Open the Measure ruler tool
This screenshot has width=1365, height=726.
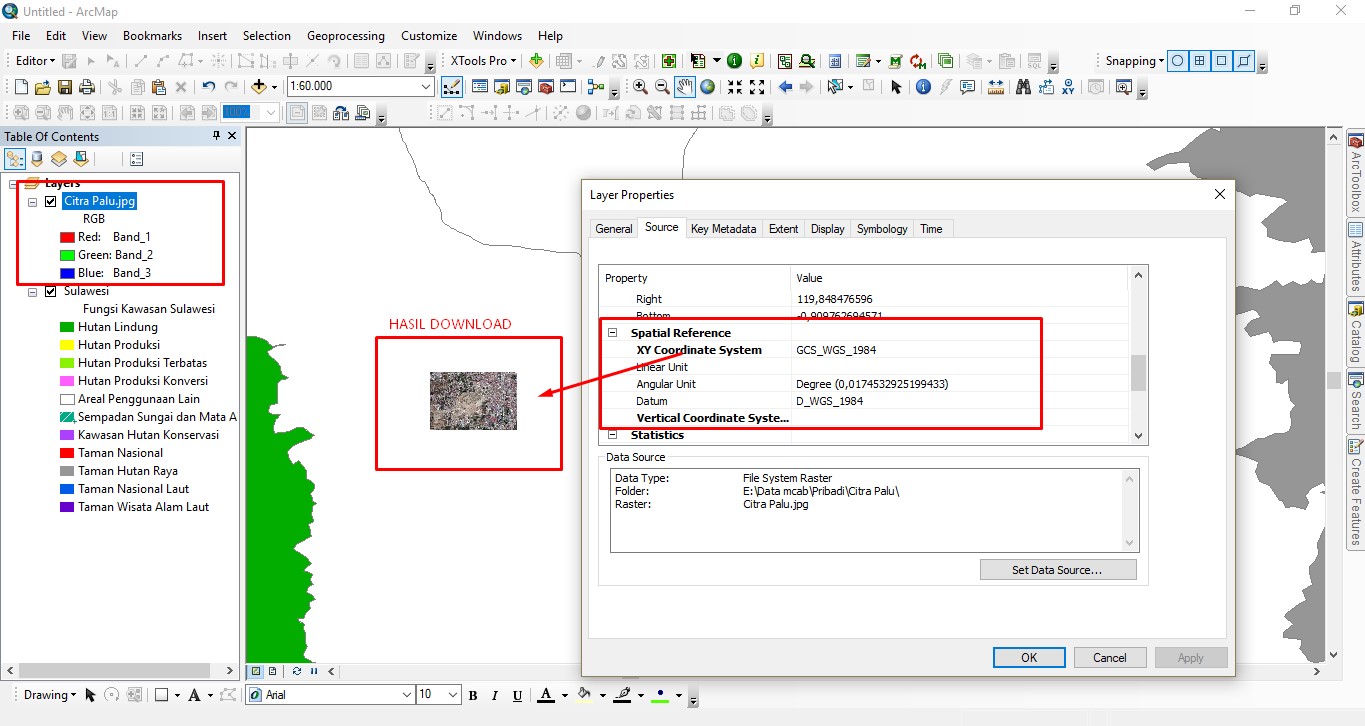pos(995,87)
